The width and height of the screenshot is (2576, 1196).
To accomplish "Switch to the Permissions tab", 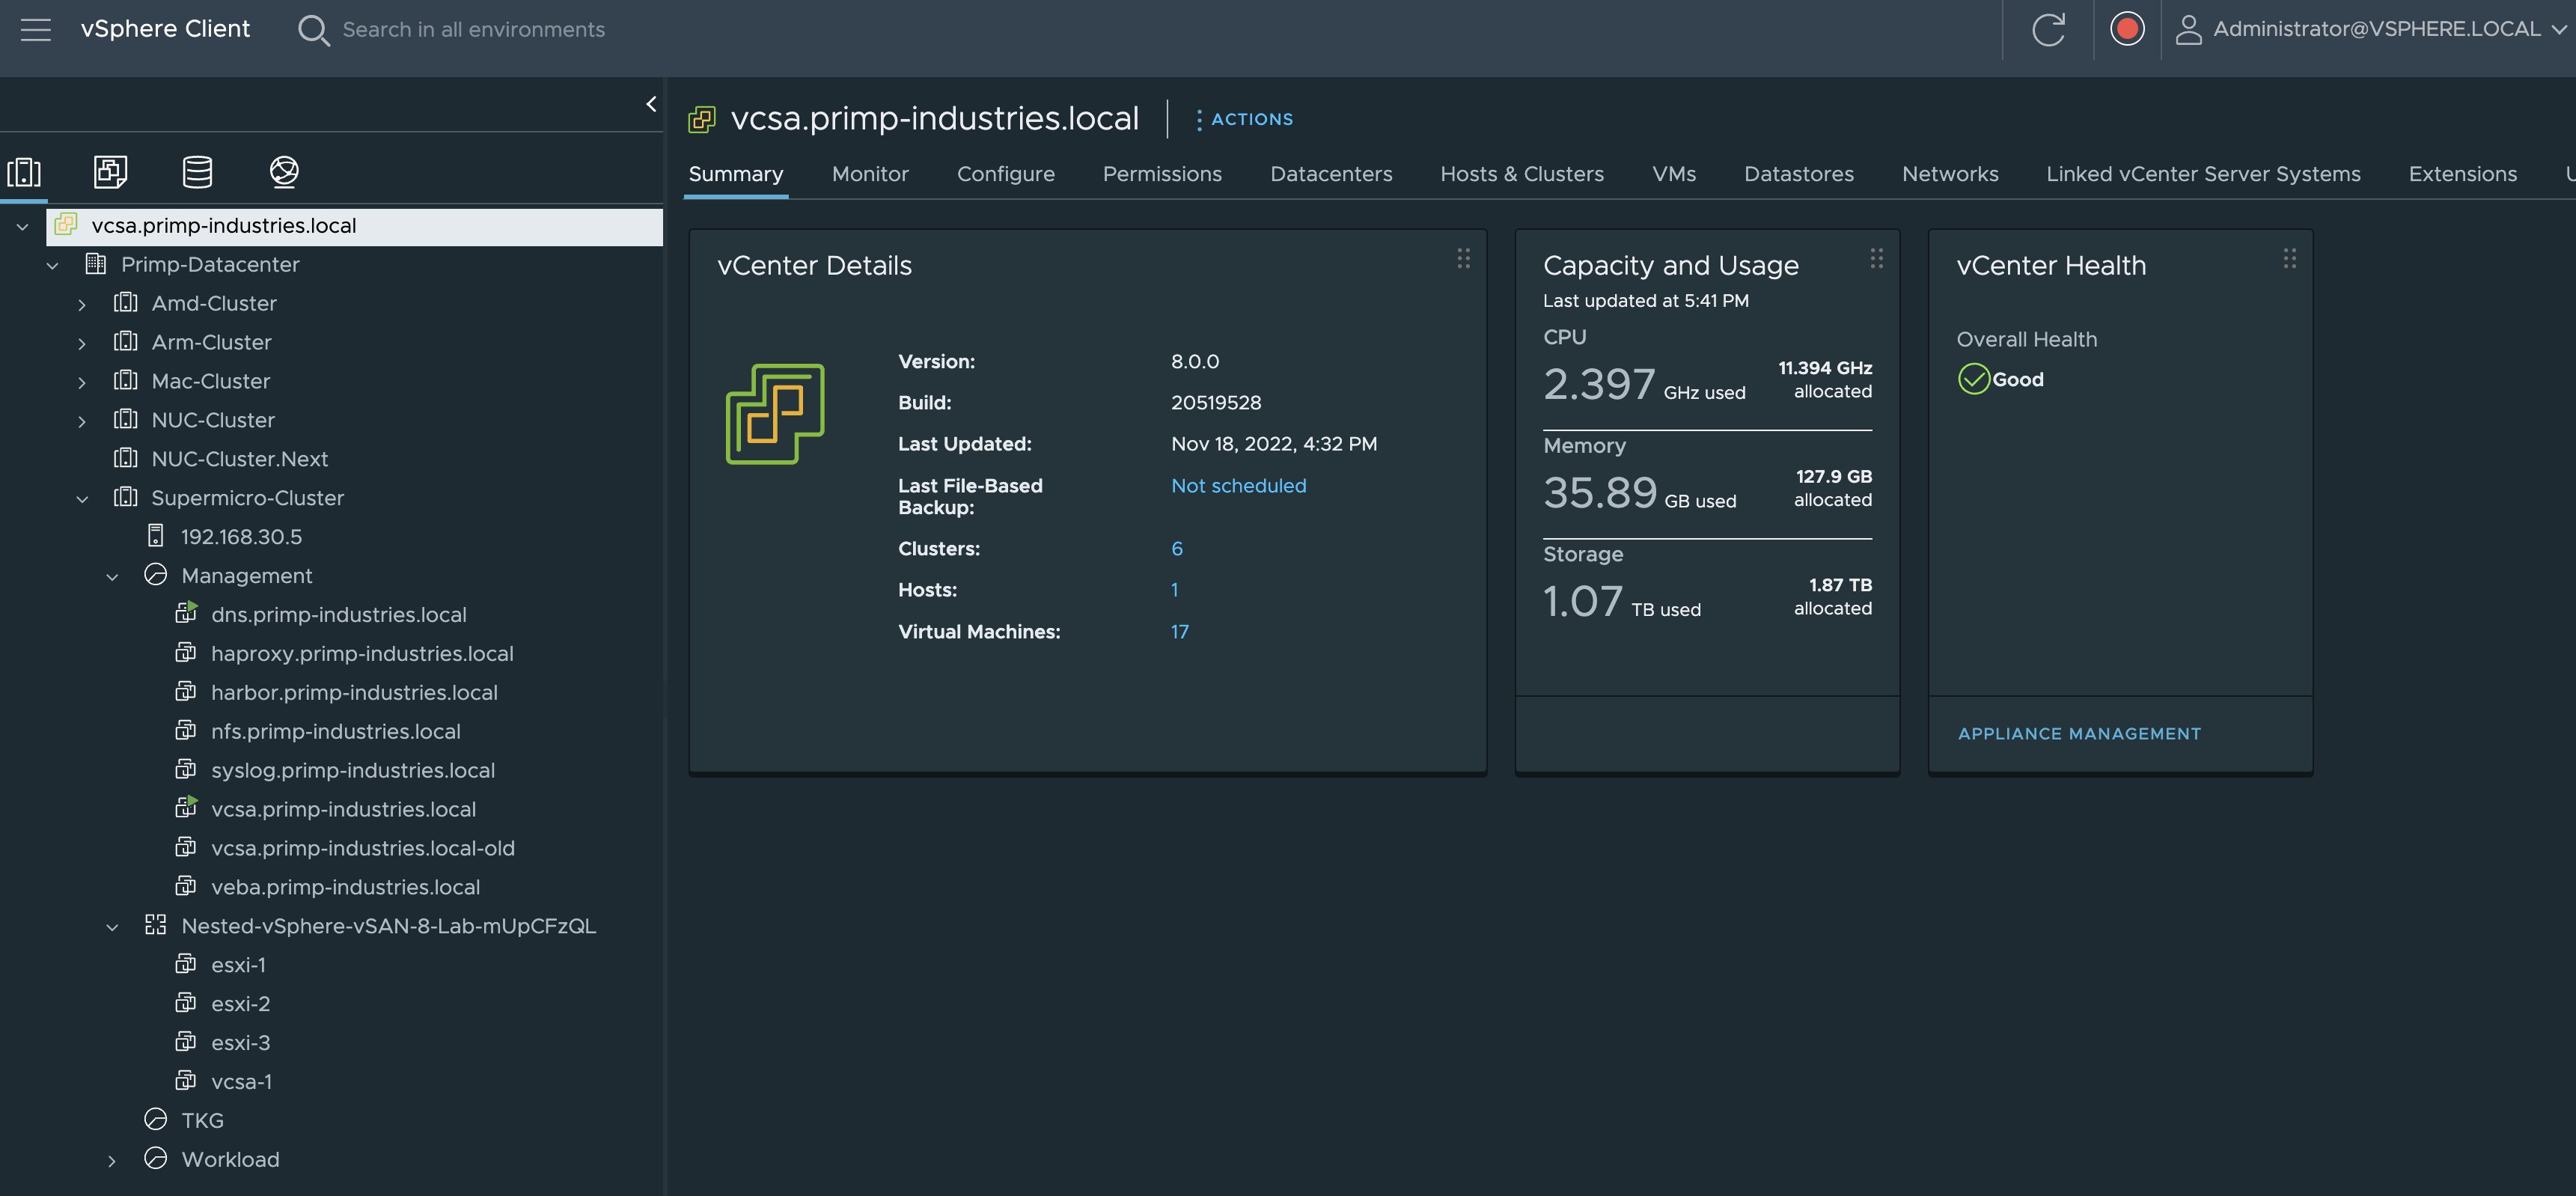I will tap(1162, 173).
